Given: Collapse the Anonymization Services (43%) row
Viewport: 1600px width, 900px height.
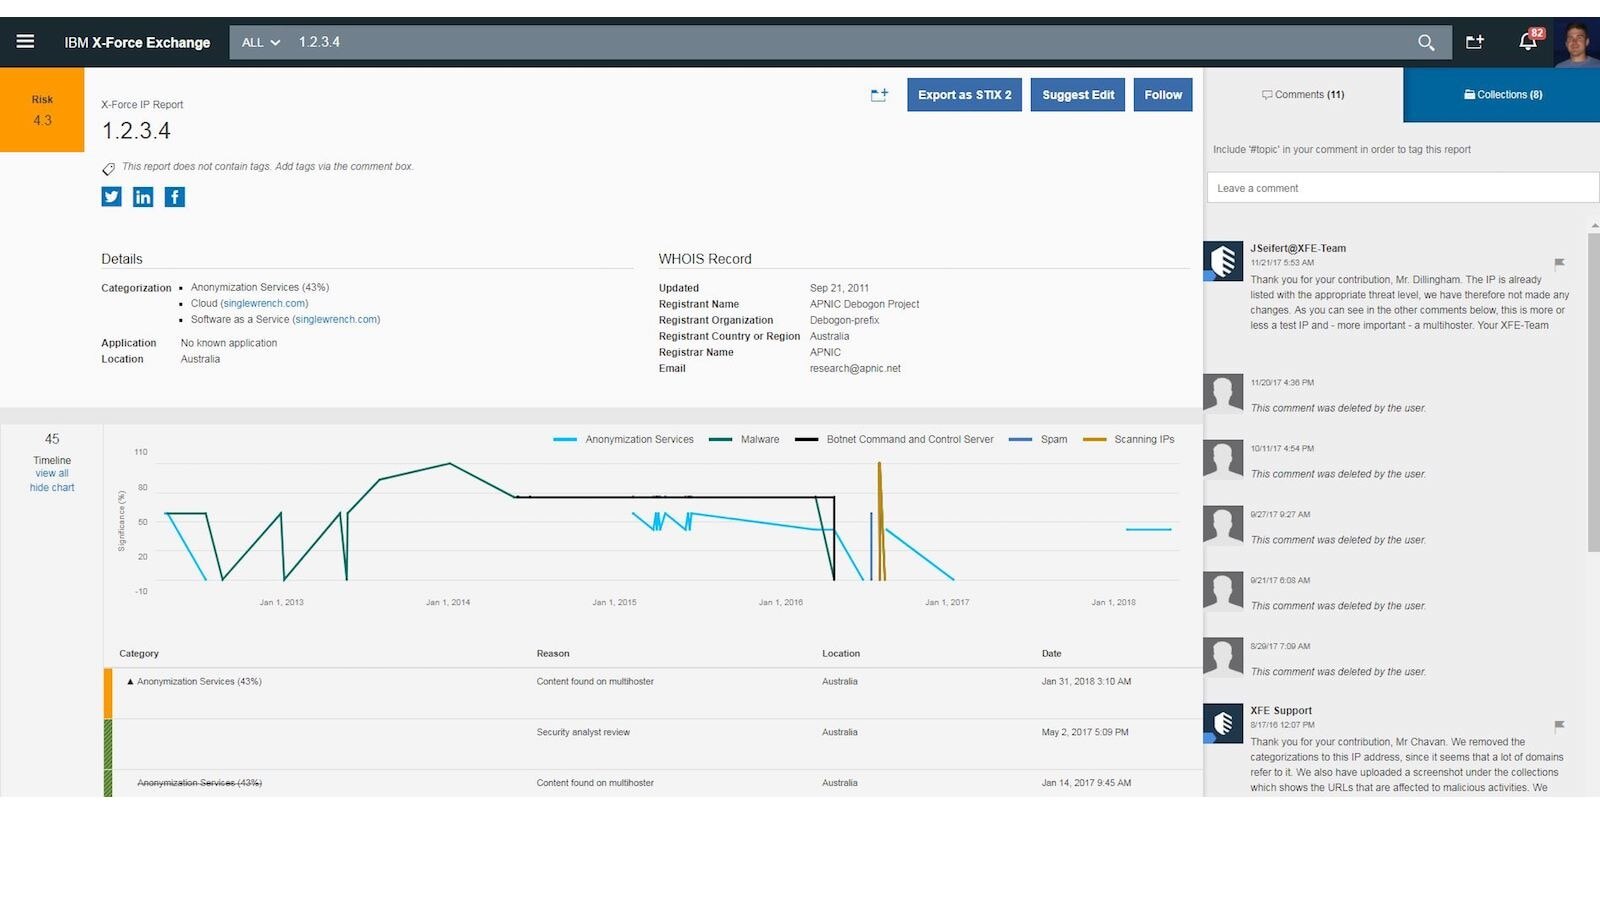Looking at the screenshot, I should coord(130,682).
